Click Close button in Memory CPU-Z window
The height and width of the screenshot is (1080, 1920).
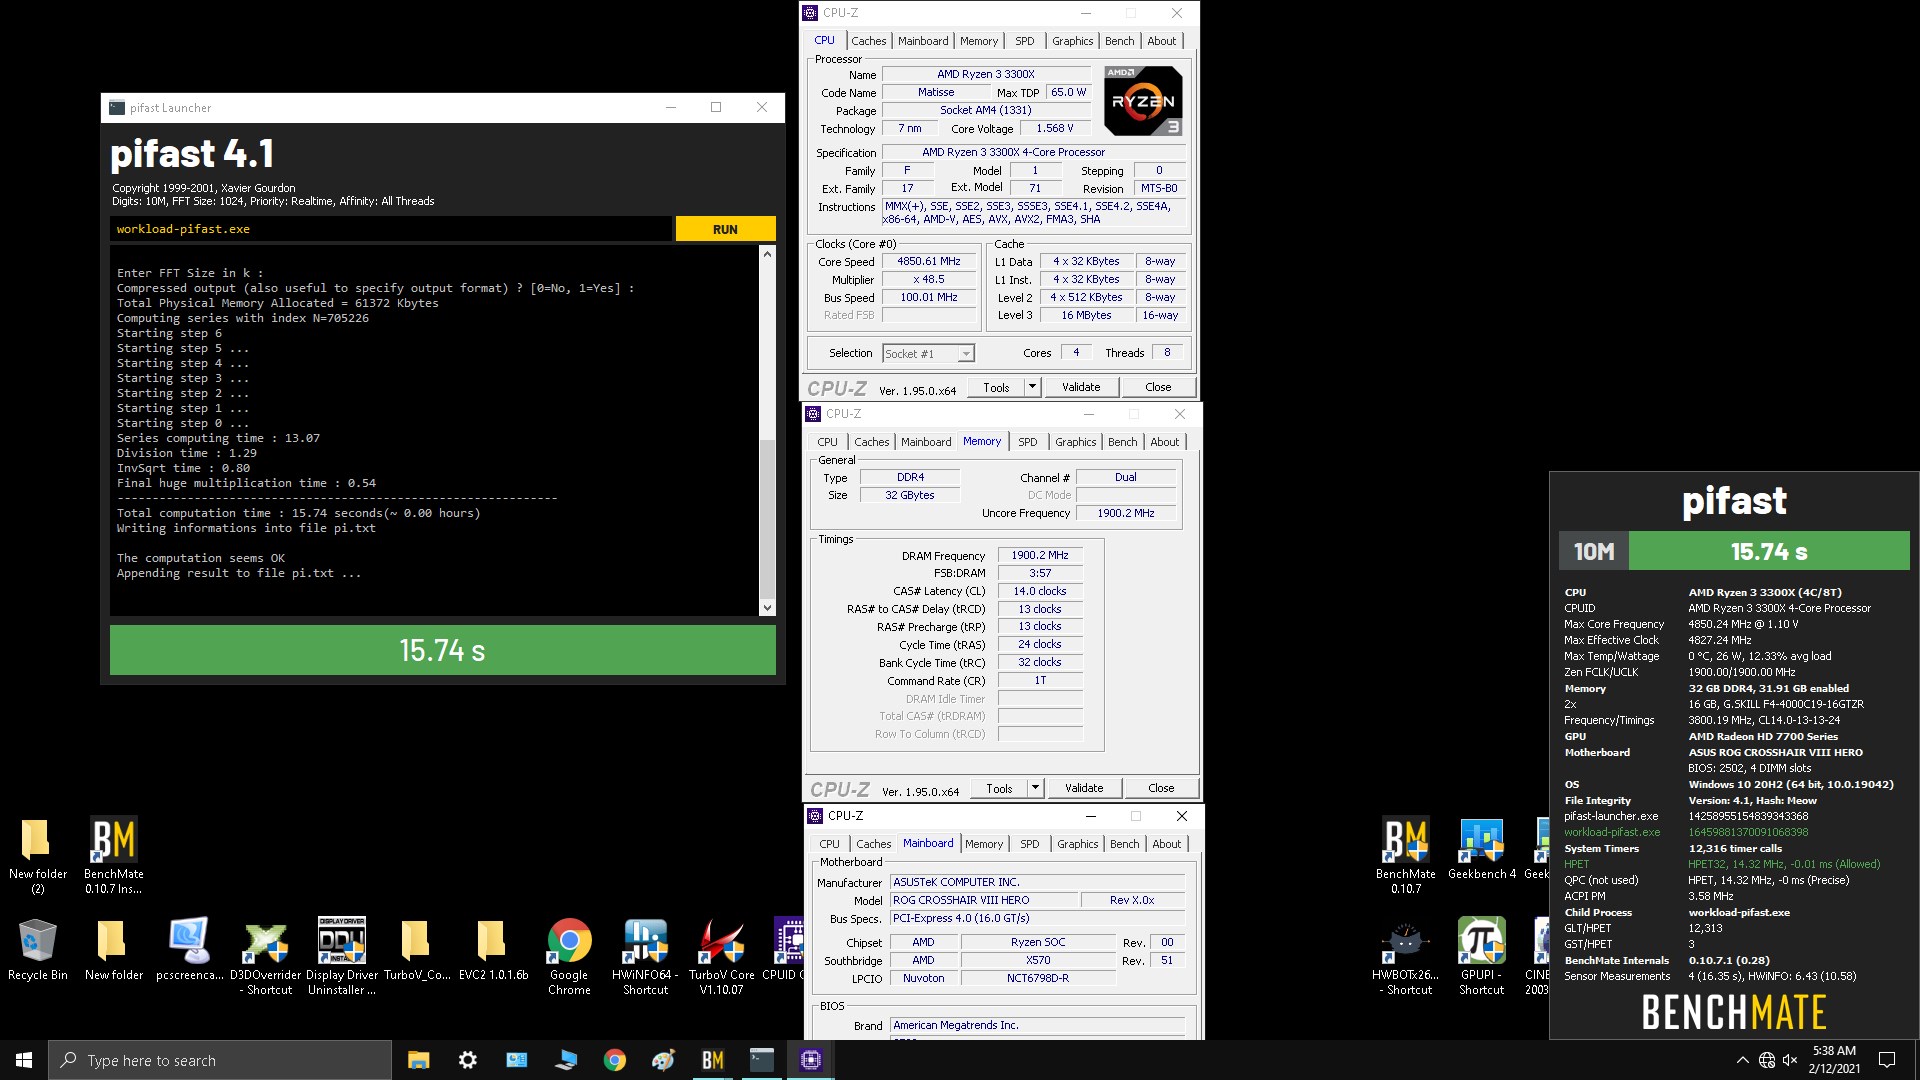pos(1161,788)
